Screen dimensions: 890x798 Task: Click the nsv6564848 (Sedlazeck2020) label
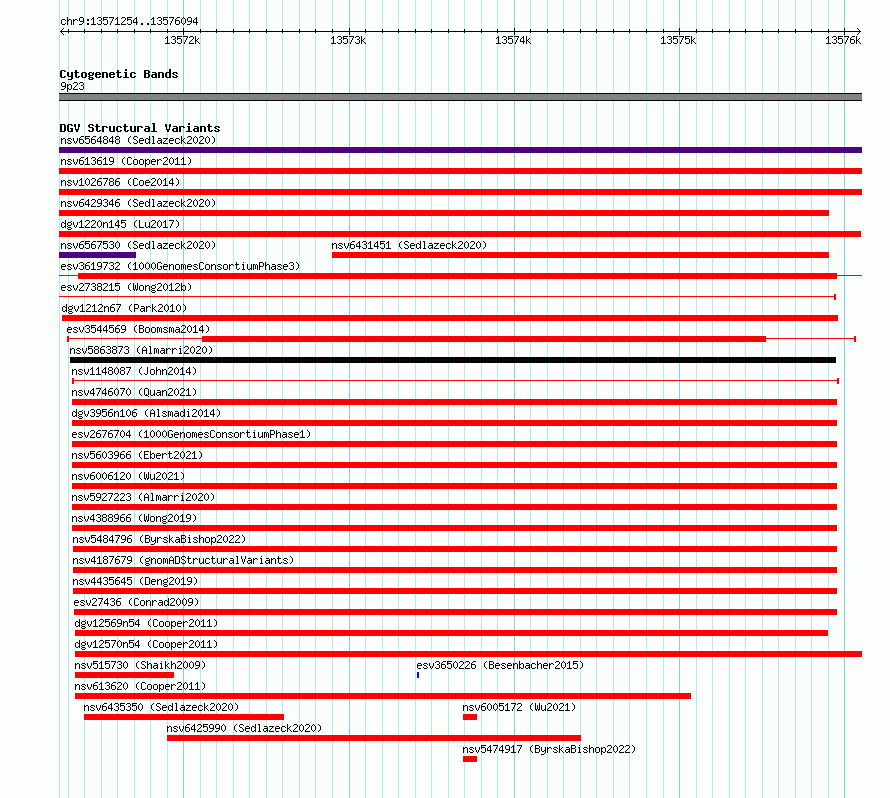point(138,140)
